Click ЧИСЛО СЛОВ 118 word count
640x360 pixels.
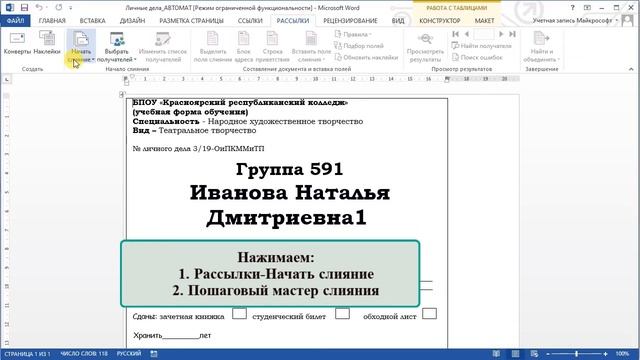click(x=84, y=354)
